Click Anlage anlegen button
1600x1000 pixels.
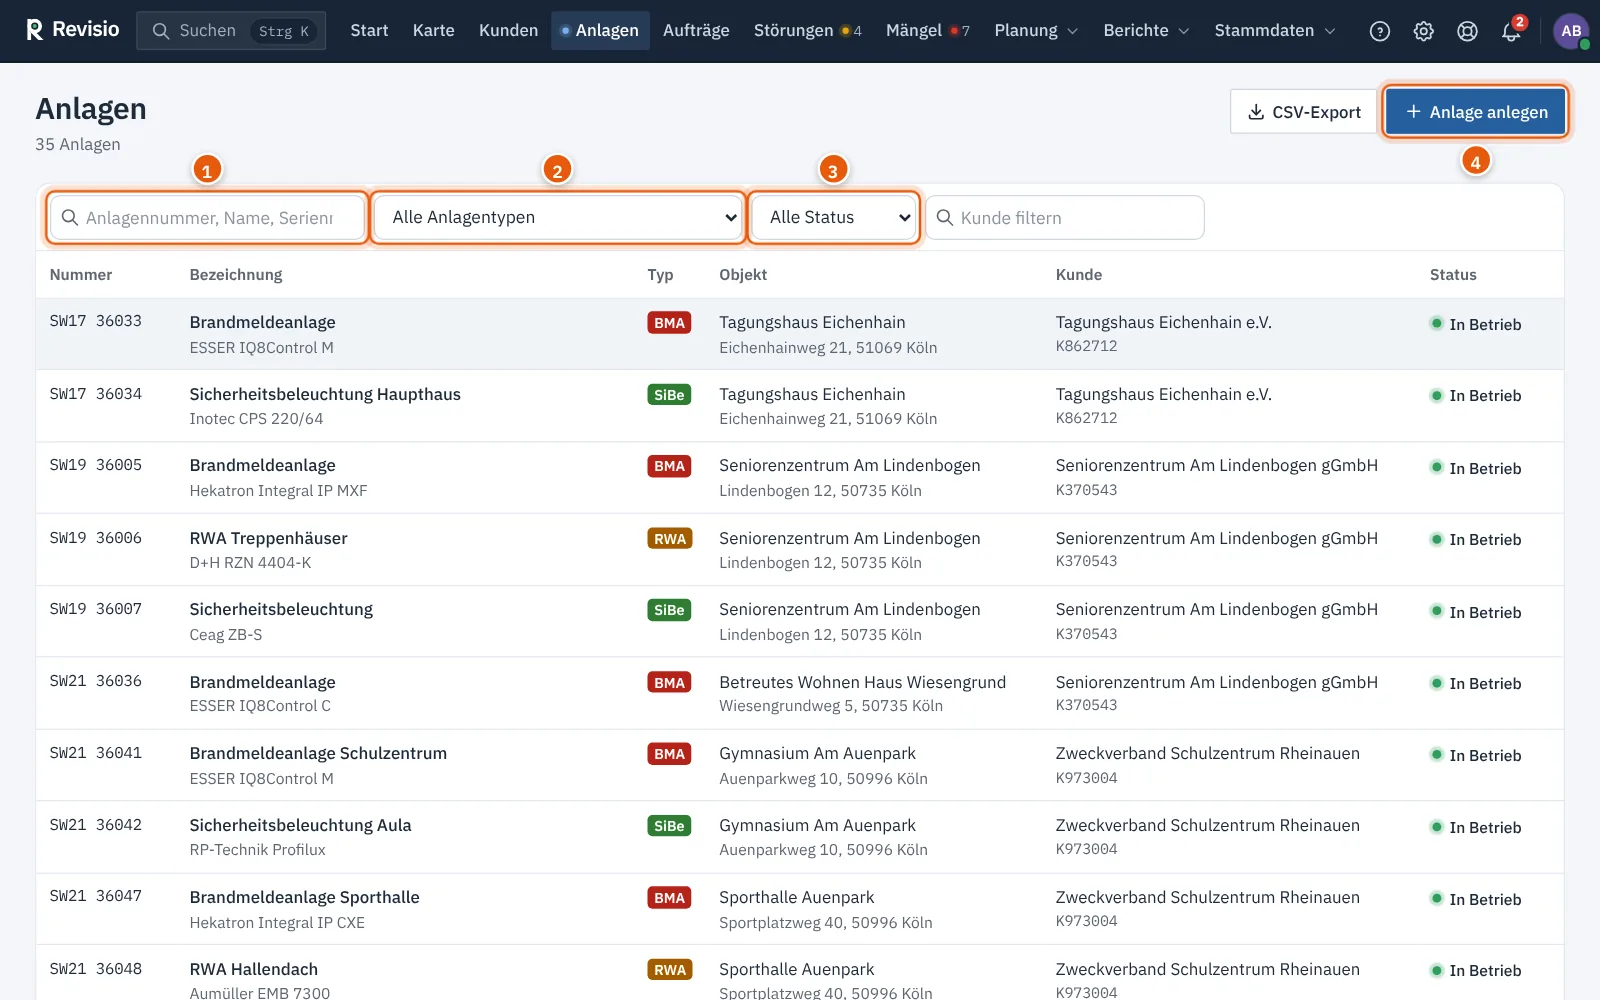(1476, 112)
